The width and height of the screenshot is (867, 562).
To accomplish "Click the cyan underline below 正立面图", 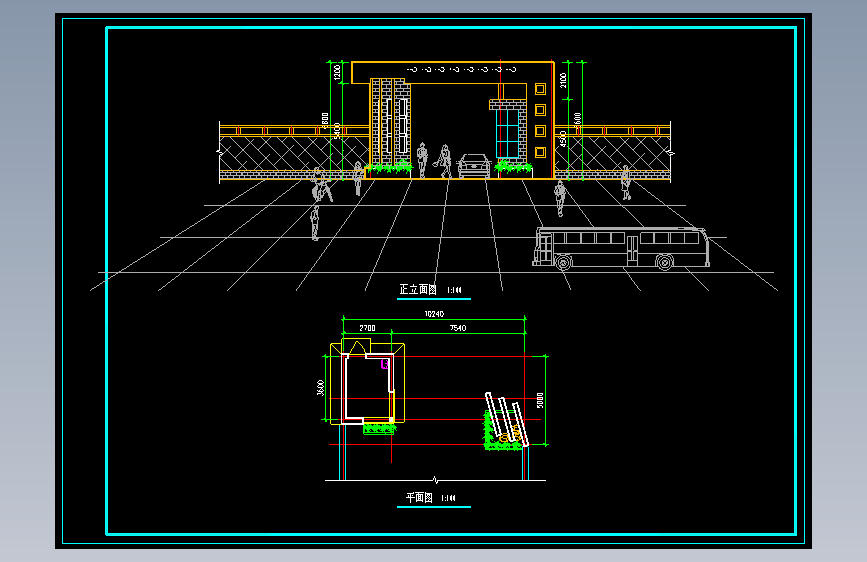I will tap(434, 299).
